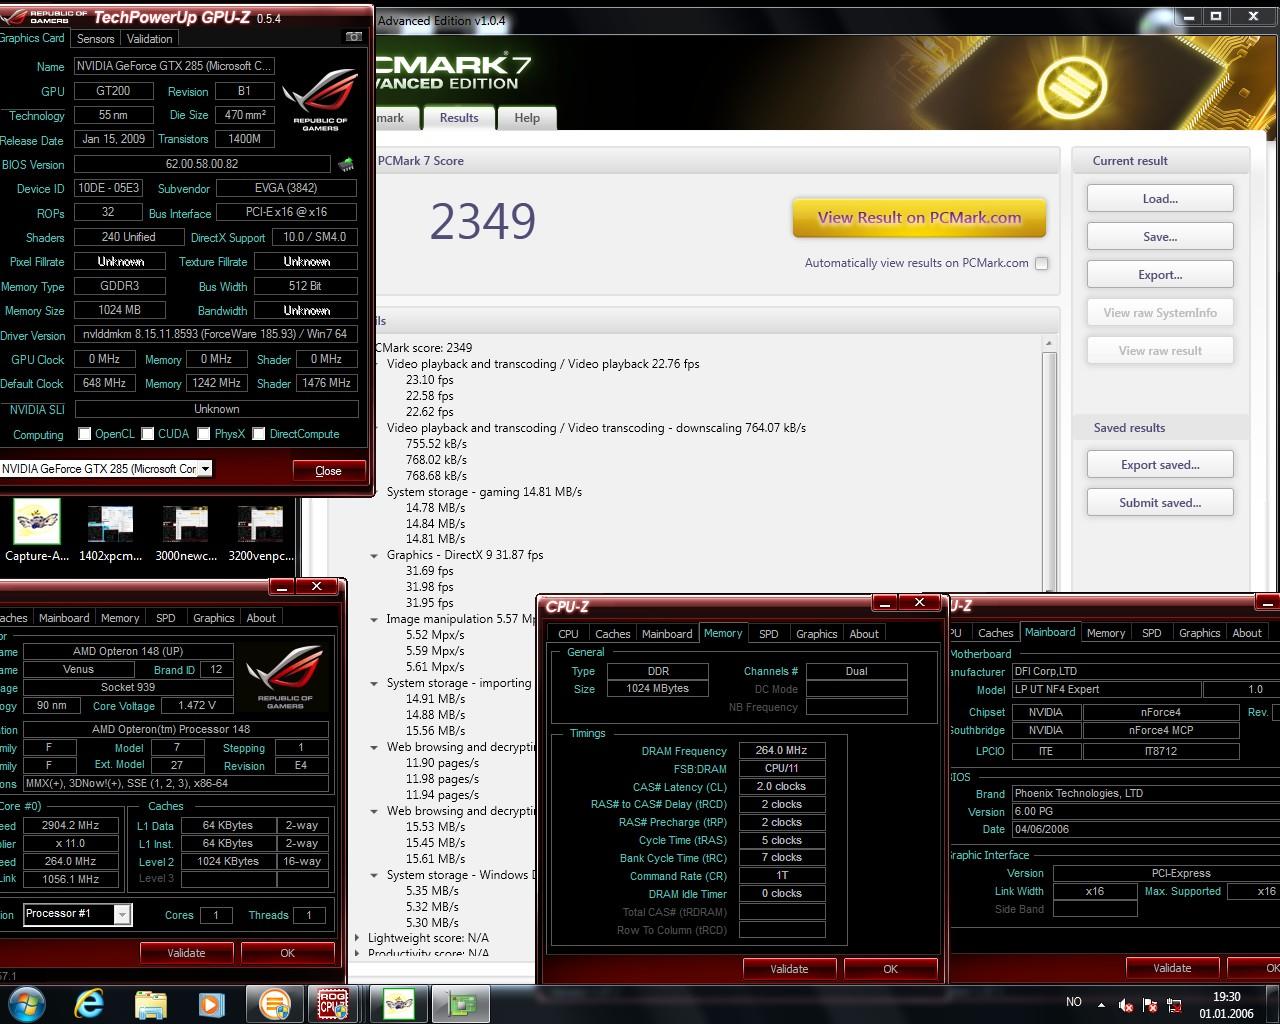Enable the OpenCL checkbox in GPU-Z
1280x1024 pixels.
[x=85, y=434]
